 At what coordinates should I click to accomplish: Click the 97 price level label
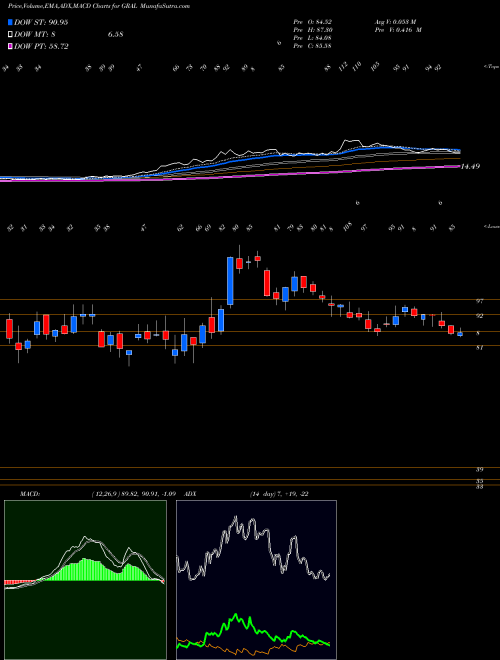point(479,301)
